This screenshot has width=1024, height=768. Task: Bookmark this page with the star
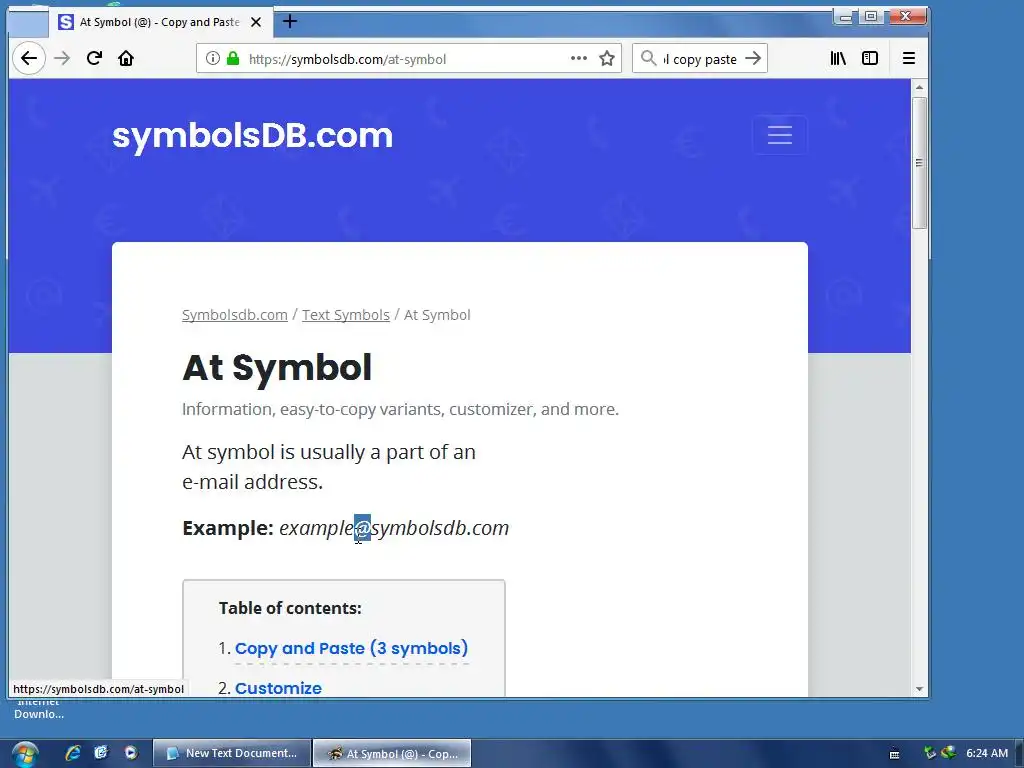click(607, 59)
